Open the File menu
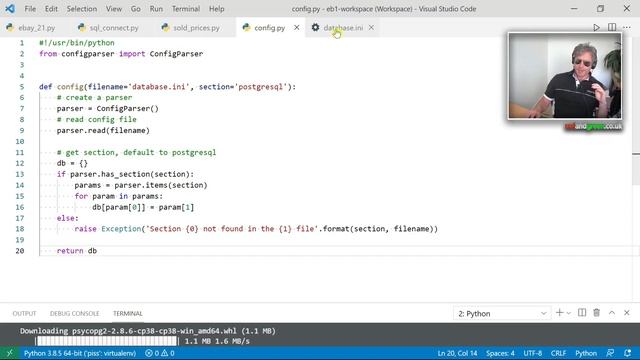The height and width of the screenshot is (360, 640). [30, 9]
